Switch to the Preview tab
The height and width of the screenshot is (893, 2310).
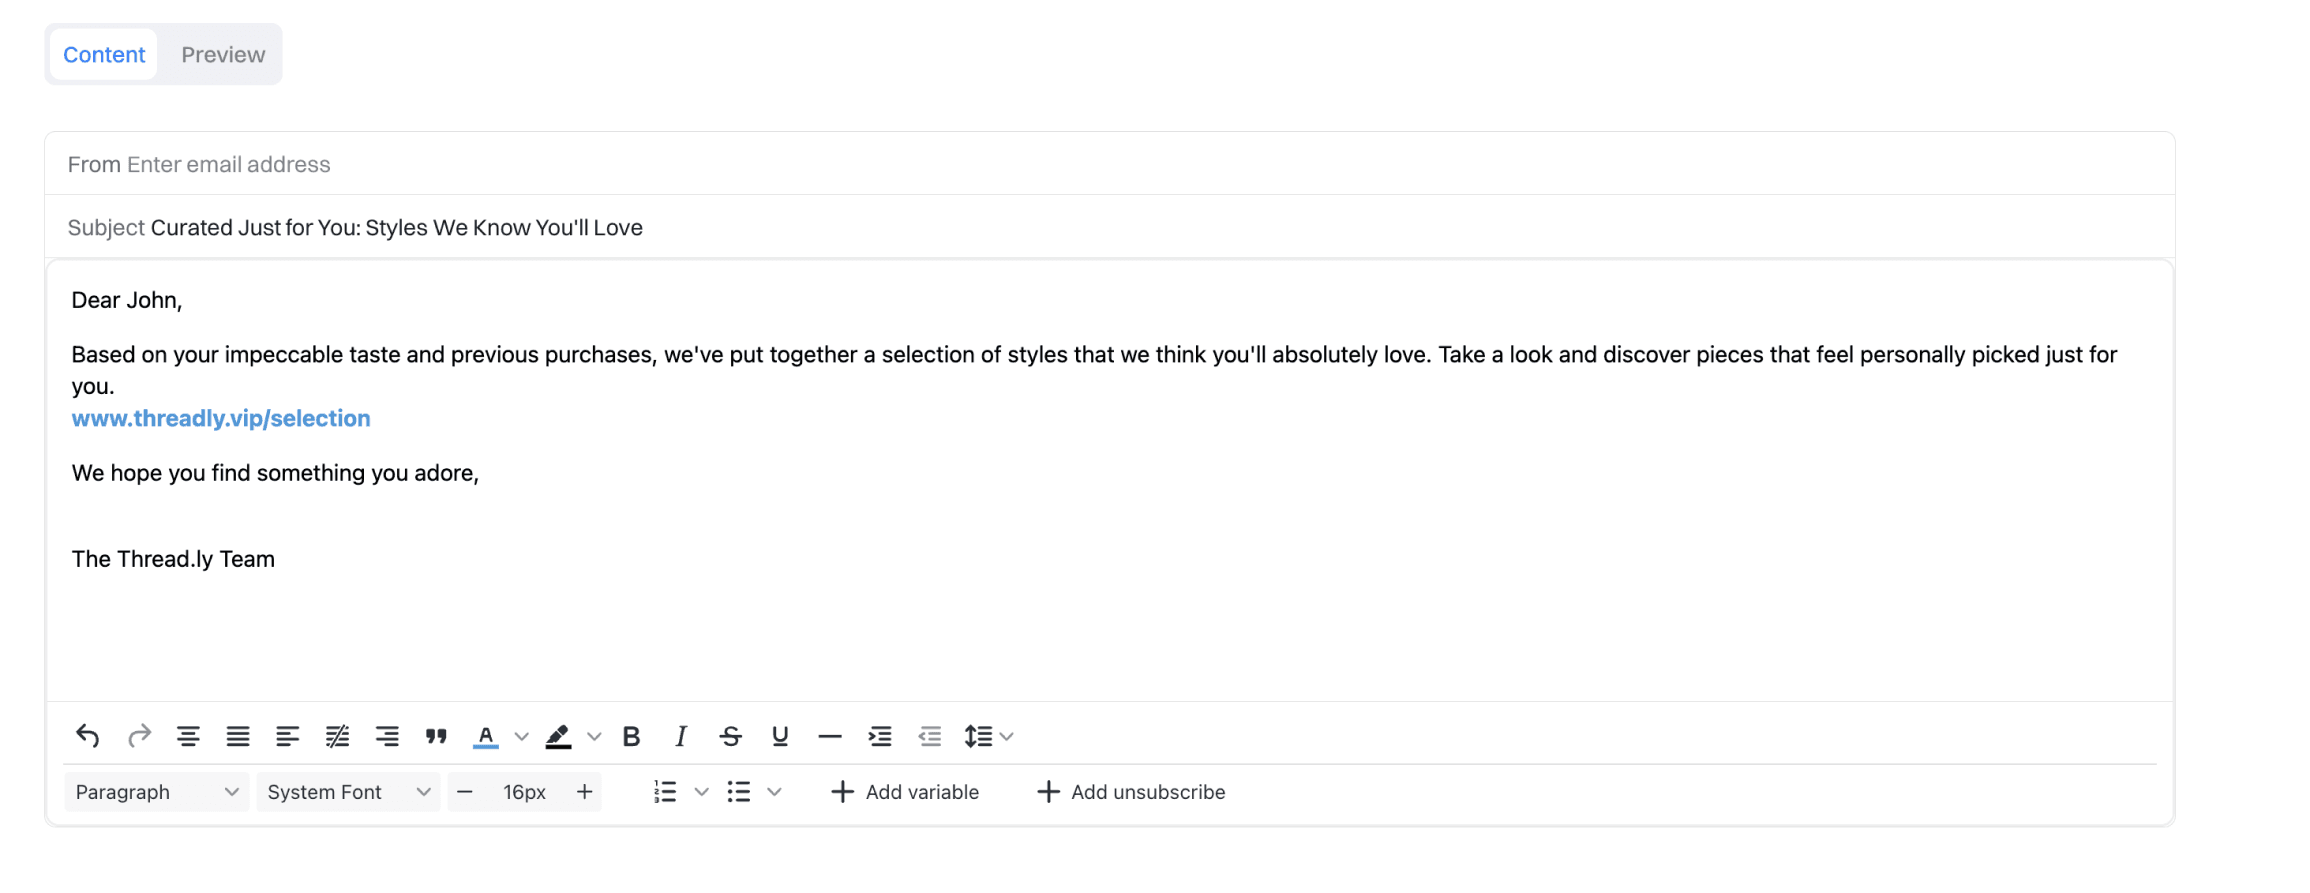pos(222,54)
